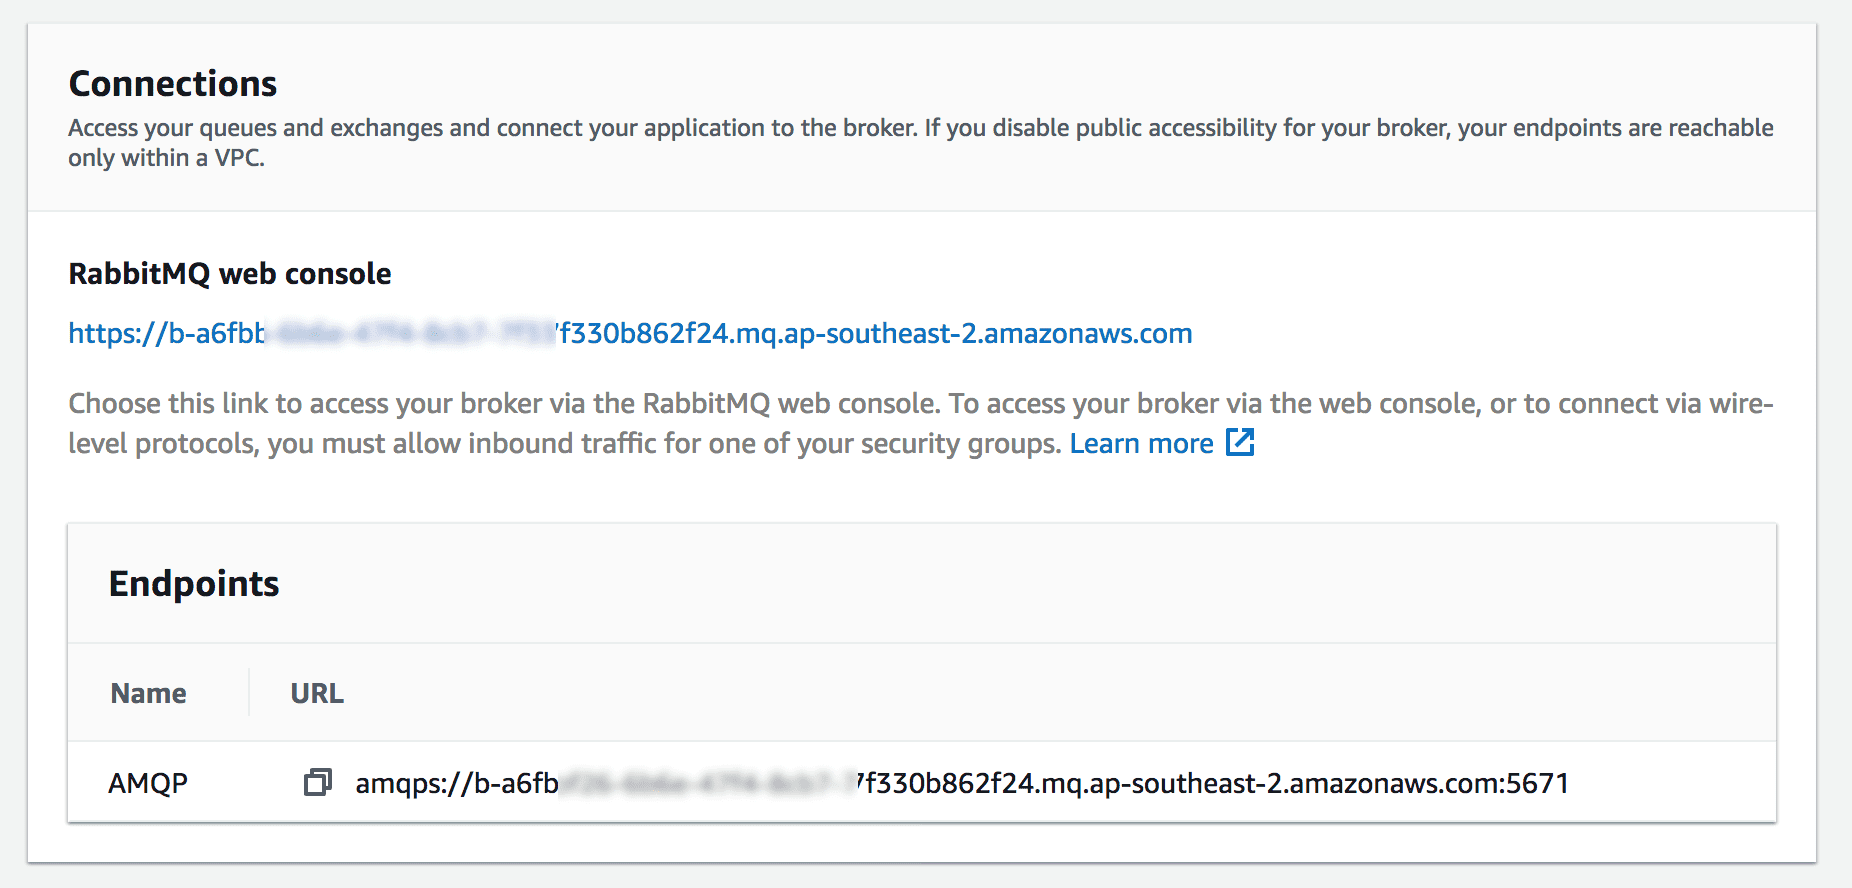This screenshot has height=888, width=1852.
Task: Select the AMQP endpoint name cell
Action: (x=148, y=783)
